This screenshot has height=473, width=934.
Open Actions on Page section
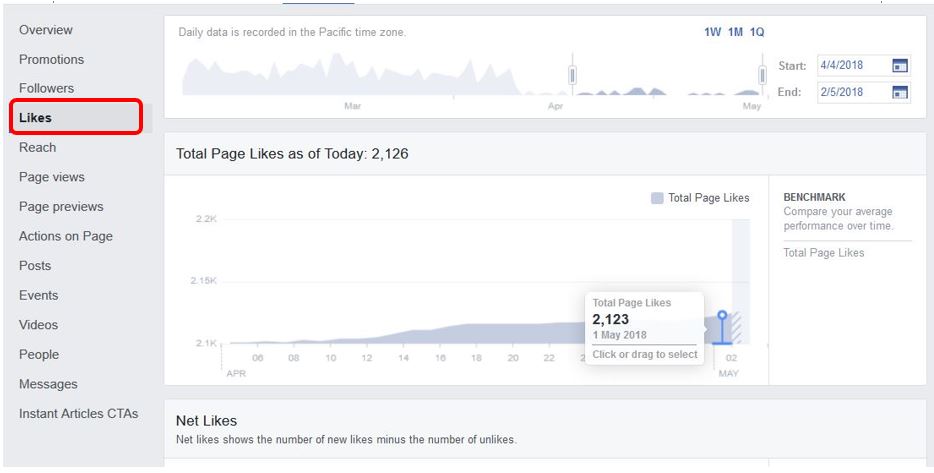[x=66, y=236]
